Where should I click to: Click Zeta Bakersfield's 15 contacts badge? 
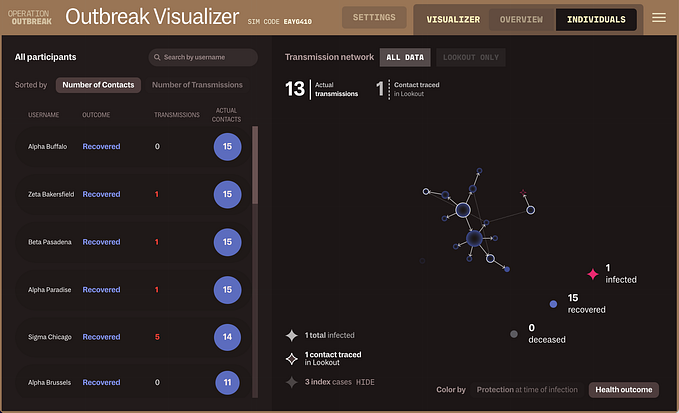click(227, 194)
